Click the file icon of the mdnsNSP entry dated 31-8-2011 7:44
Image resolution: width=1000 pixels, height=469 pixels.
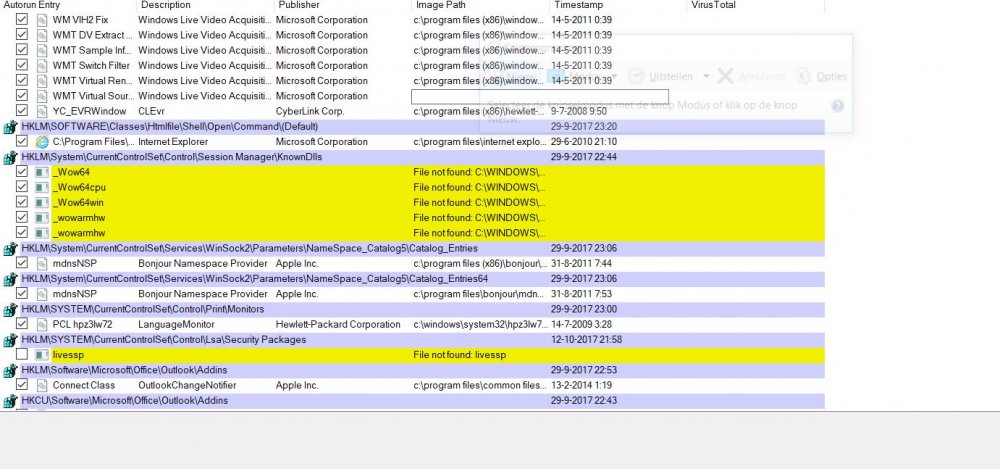coord(42,264)
